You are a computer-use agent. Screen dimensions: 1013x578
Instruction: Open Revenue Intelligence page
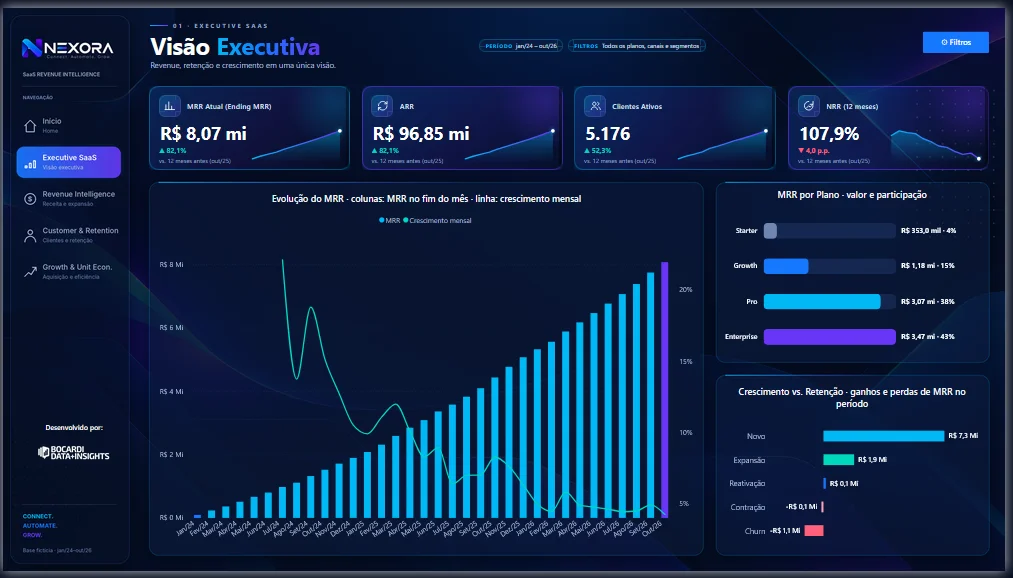68,198
